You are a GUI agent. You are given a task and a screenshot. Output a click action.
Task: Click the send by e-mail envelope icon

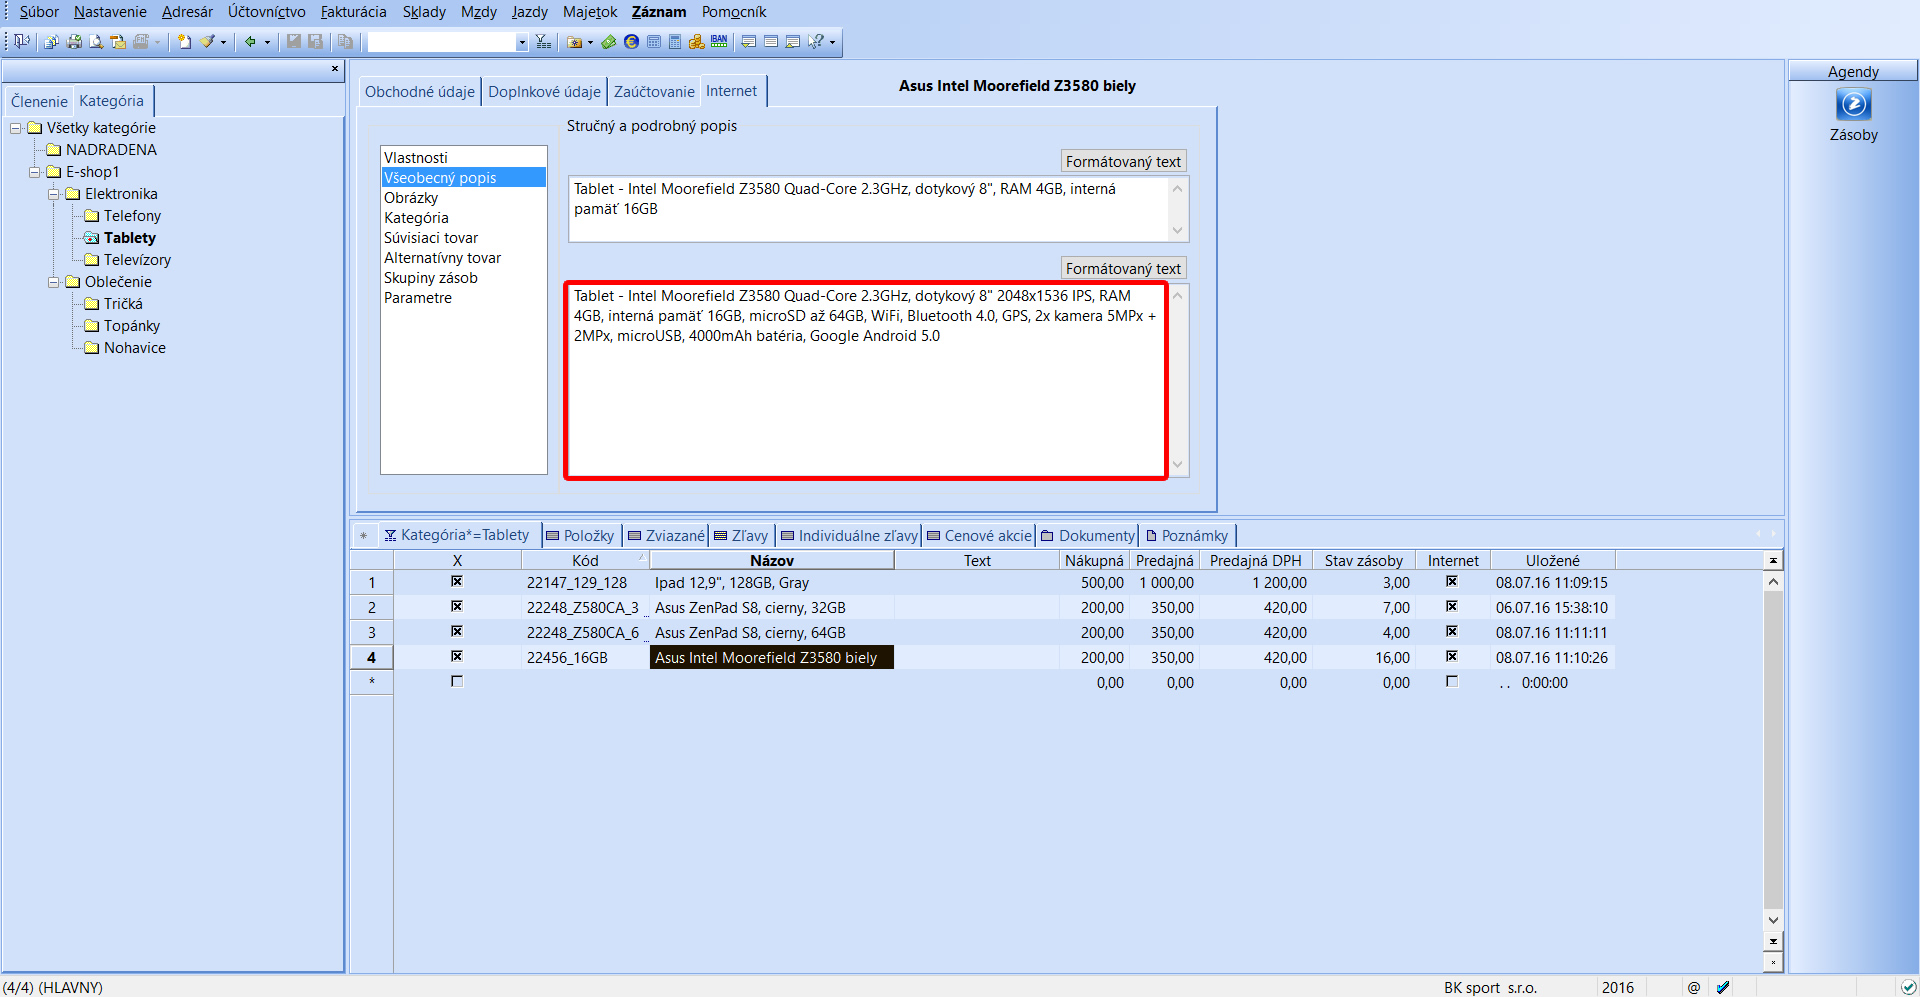click(118, 41)
